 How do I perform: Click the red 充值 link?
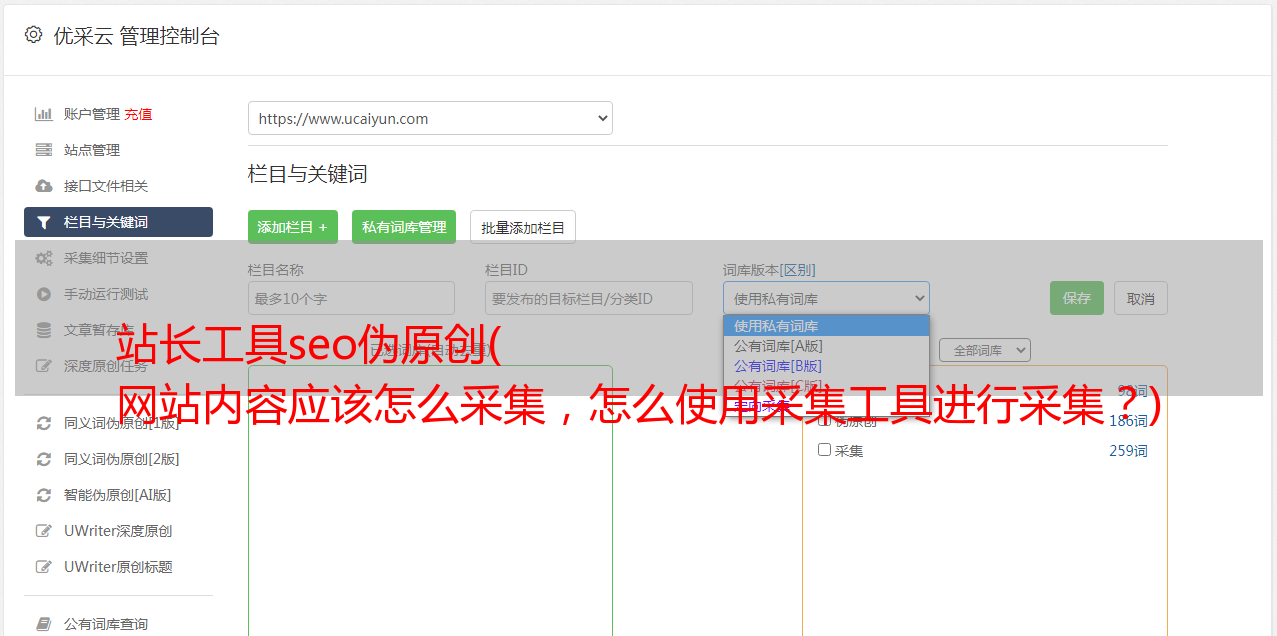[x=138, y=114]
